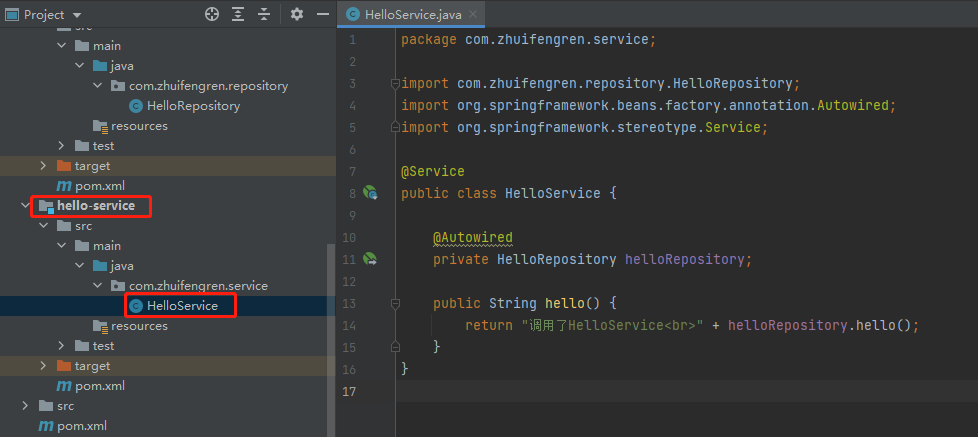Click the Select Opened File locate icon
Viewport: 978px width, 437px height.
tap(211, 15)
